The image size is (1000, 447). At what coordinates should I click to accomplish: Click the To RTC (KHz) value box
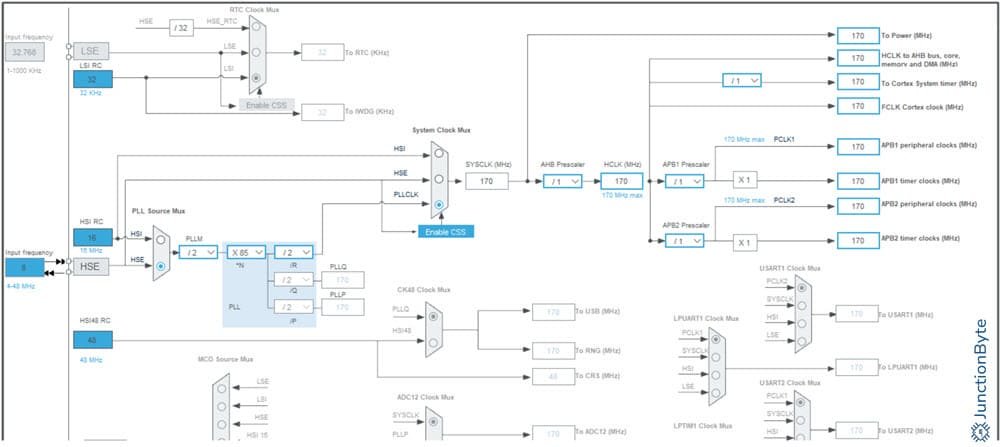pos(322,52)
